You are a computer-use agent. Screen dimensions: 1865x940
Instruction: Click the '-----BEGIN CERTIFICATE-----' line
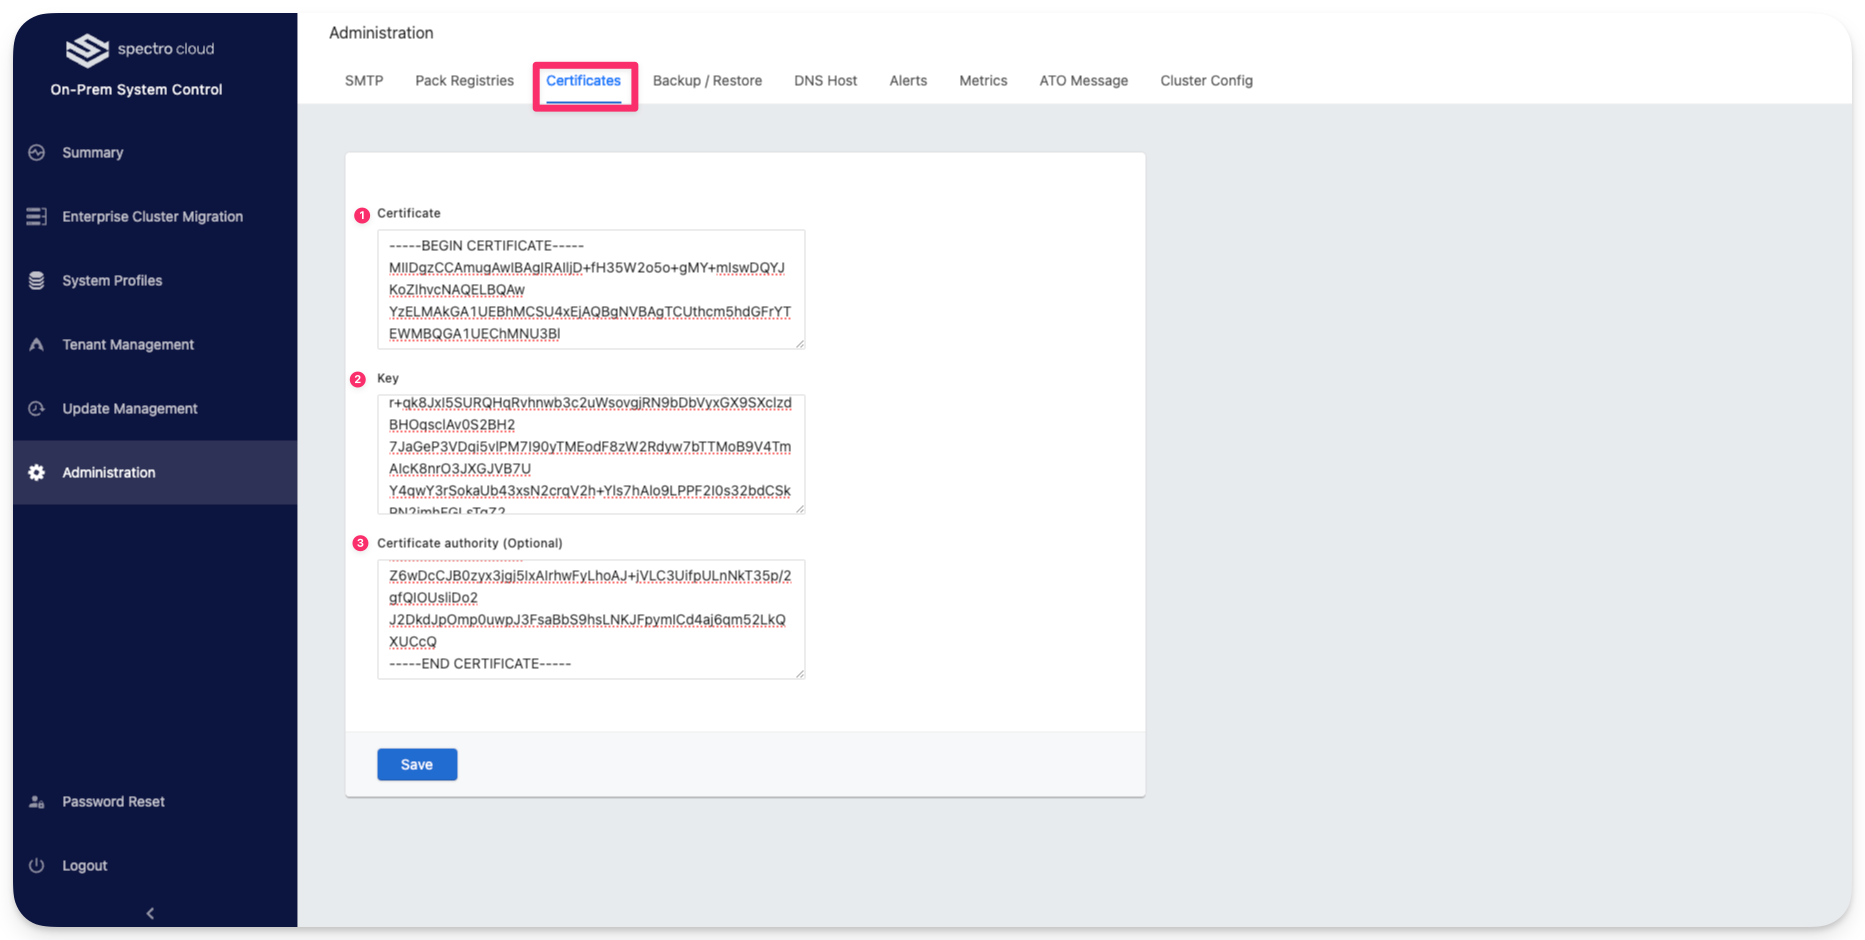click(x=486, y=246)
